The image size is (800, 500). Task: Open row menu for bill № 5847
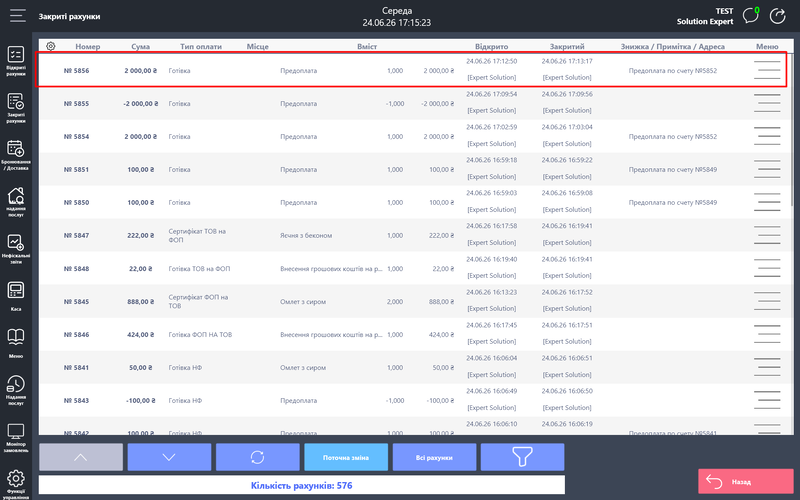[767, 235]
